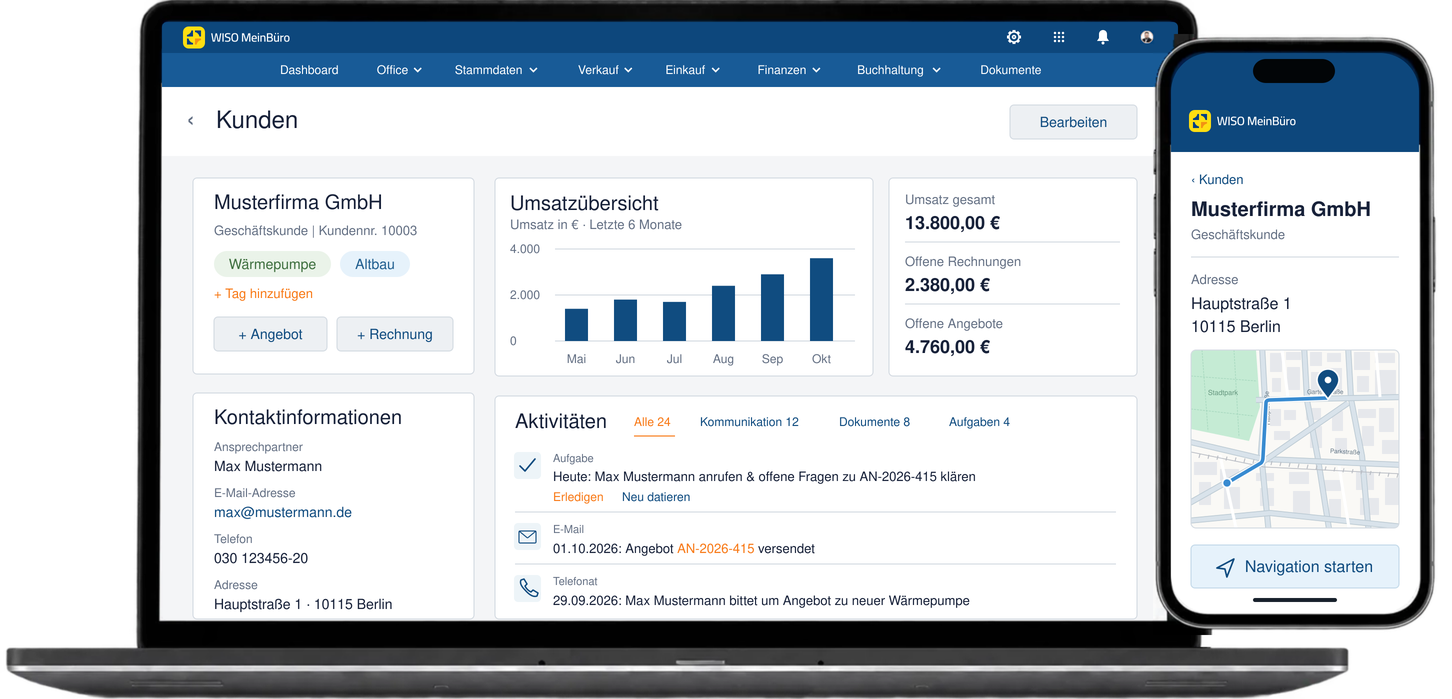1452x699 pixels.
Task: Click the Mai bar in Umsatz chart
Action: coord(576,325)
